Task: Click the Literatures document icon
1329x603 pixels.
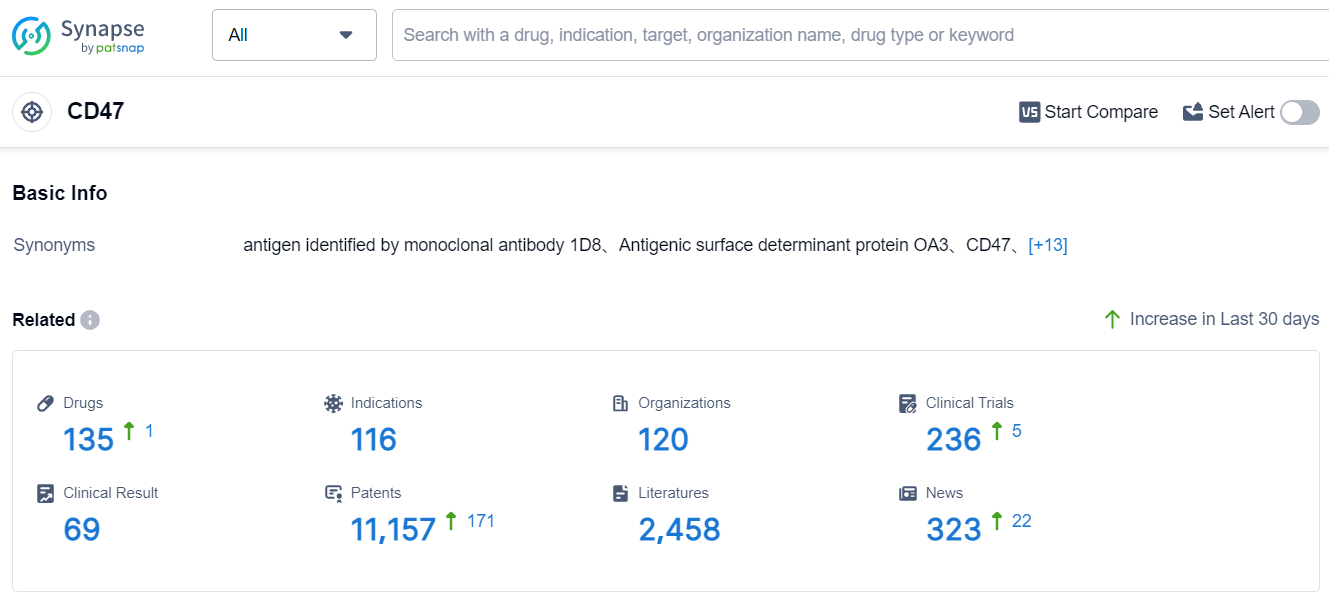Action: pos(620,493)
